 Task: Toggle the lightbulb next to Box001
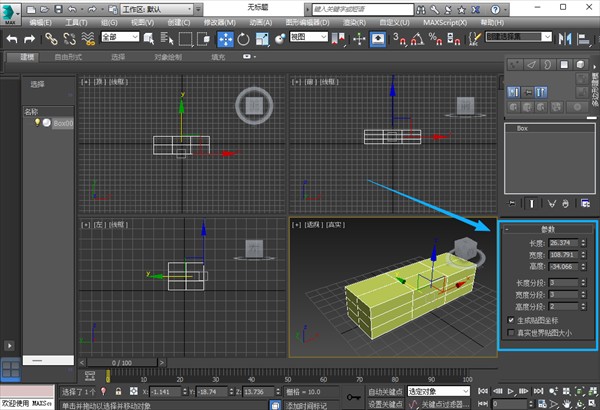tap(38, 122)
